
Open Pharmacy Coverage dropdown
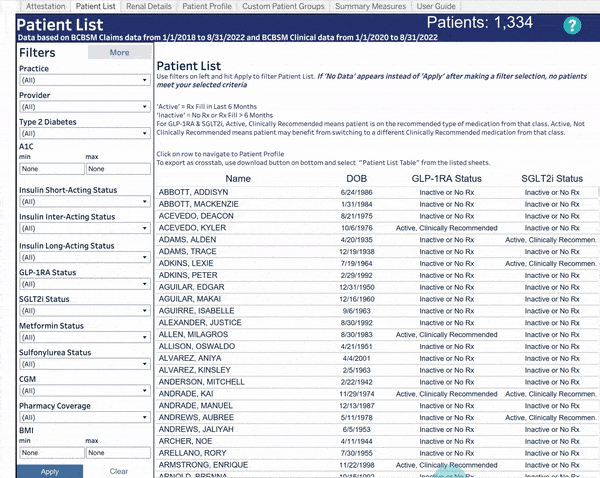tap(85, 417)
